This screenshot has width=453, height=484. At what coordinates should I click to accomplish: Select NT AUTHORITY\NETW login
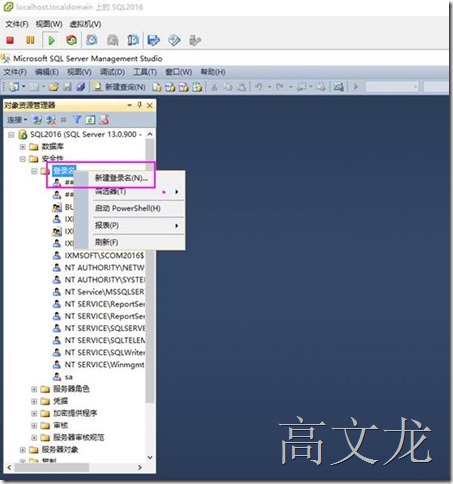104,268
